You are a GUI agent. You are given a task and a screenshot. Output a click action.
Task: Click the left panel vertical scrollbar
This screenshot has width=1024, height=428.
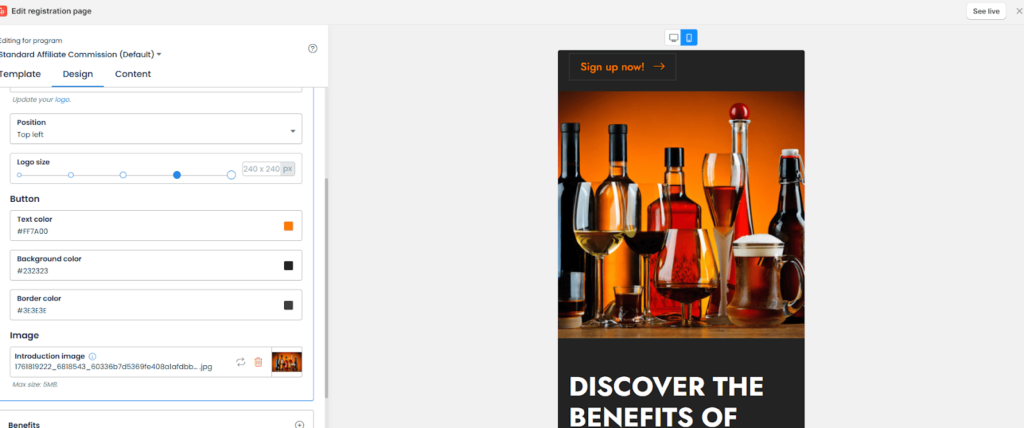coord(327,288)
